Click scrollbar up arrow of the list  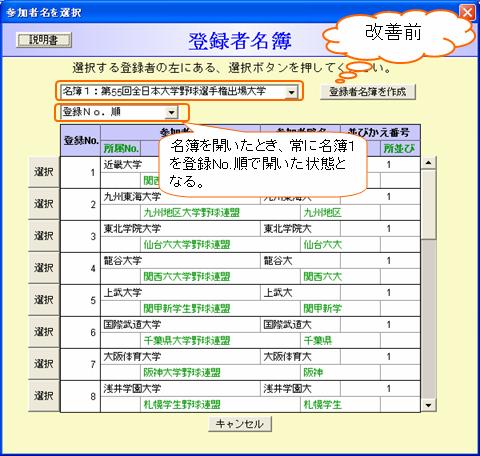[429, 163]
